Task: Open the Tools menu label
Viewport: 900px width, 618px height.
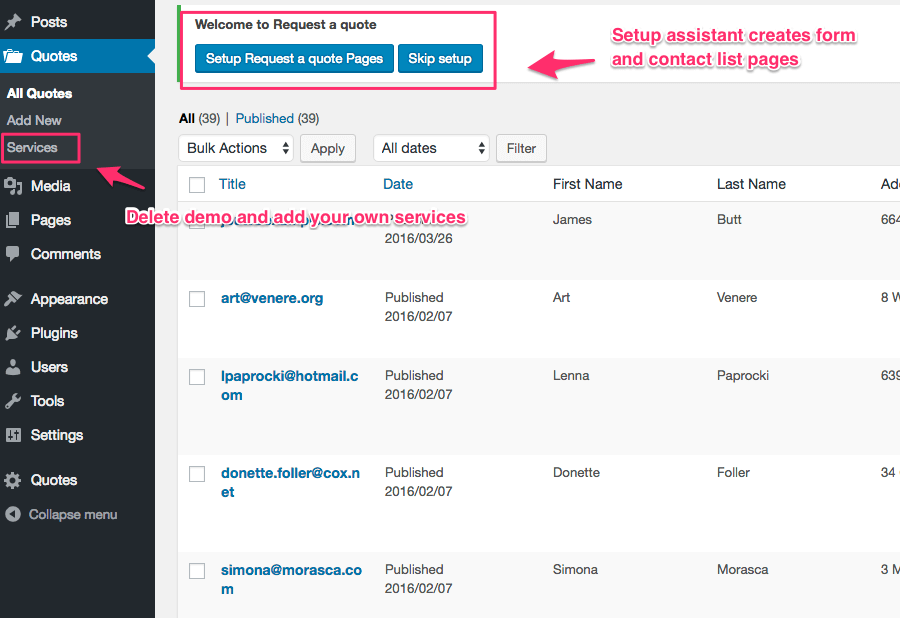Action: pos(47,401)
